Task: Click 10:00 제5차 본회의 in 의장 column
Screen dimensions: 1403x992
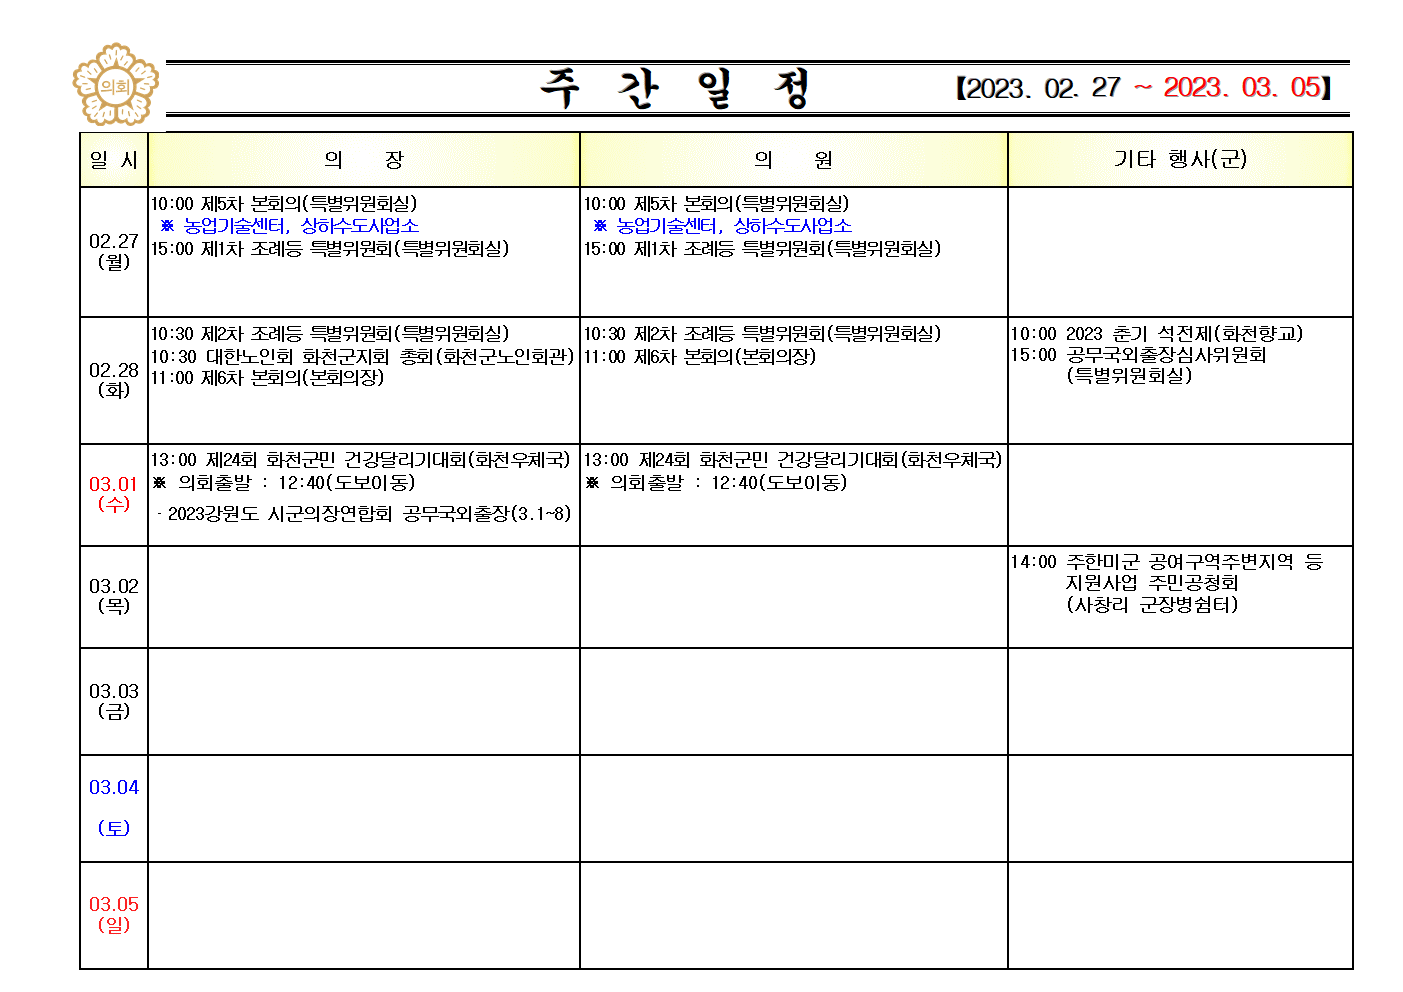Action: pyautogui.click(x=284, y=204)
